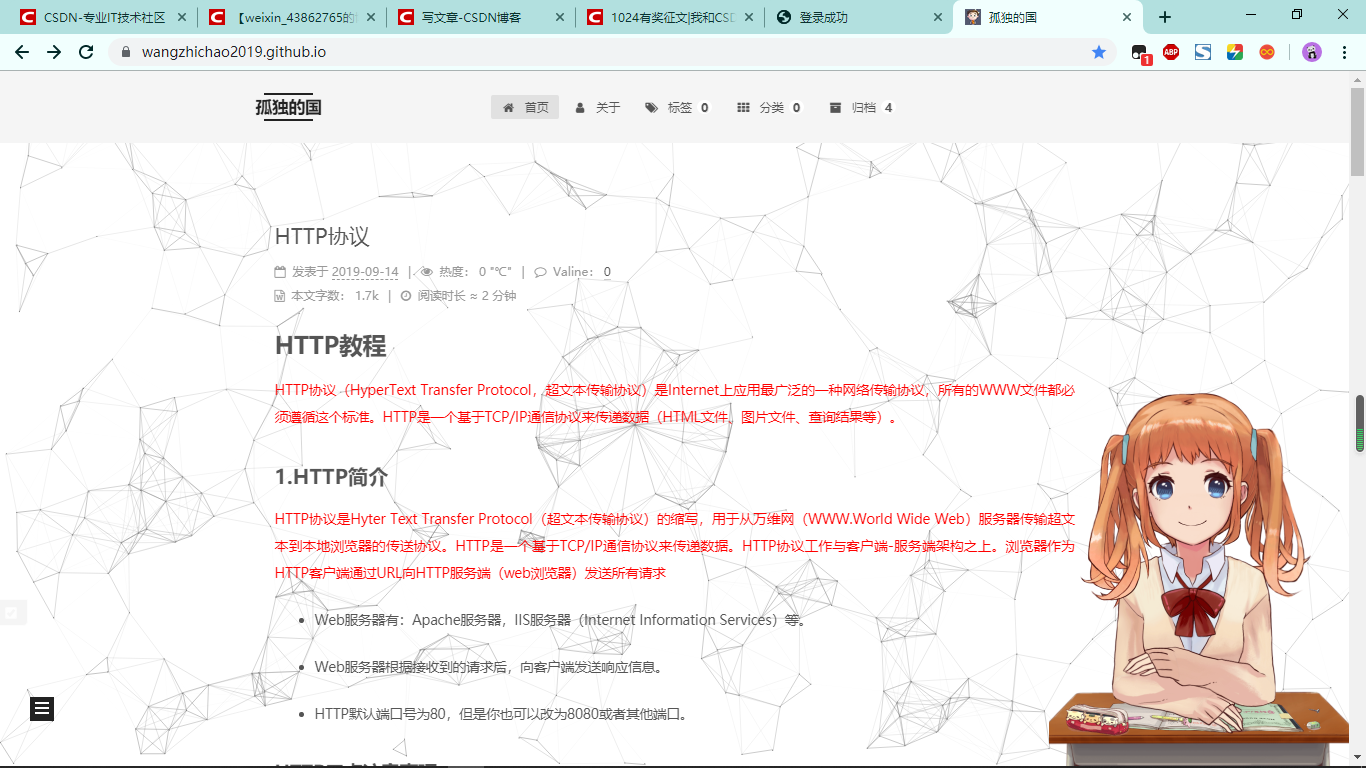This screenshot has height=768, width=1366.
Task: Close the 孤独的国 tab
Action: [x=1126, y=17]
